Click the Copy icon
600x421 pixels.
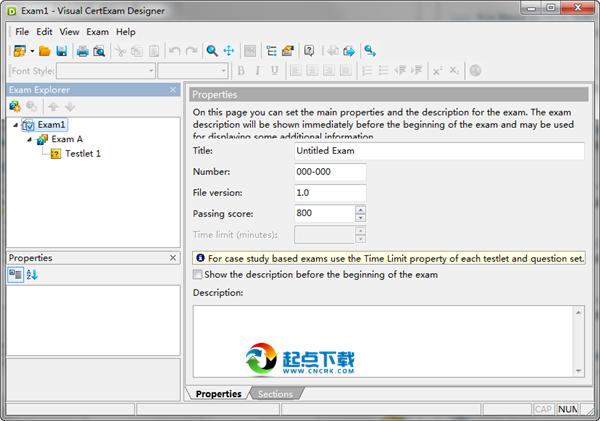pos(137,51)
